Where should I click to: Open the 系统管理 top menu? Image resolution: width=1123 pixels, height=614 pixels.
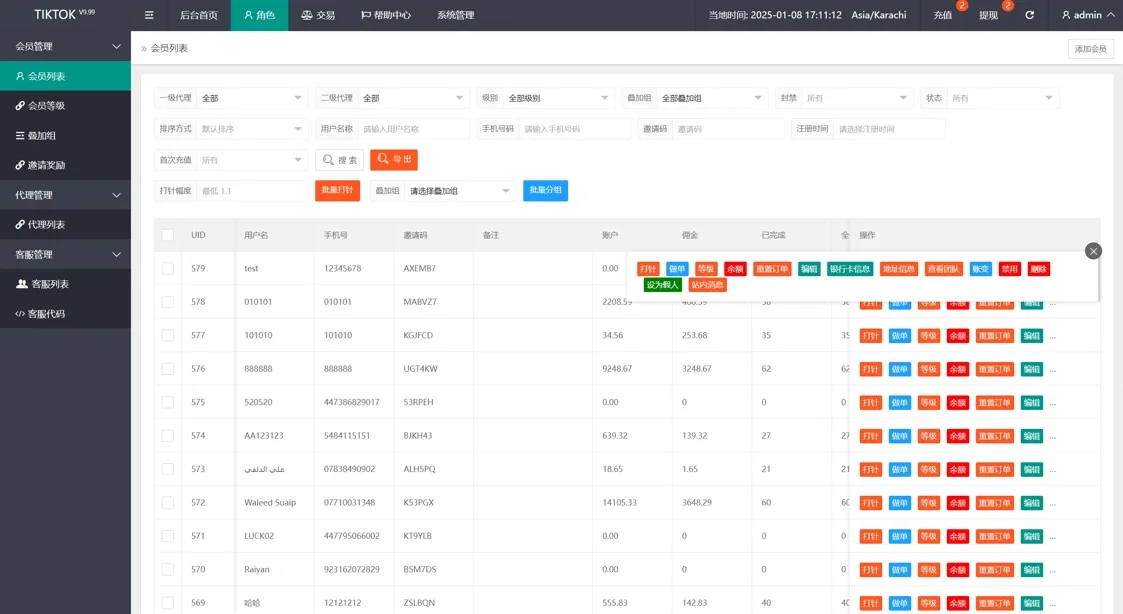tap(455, 15)
